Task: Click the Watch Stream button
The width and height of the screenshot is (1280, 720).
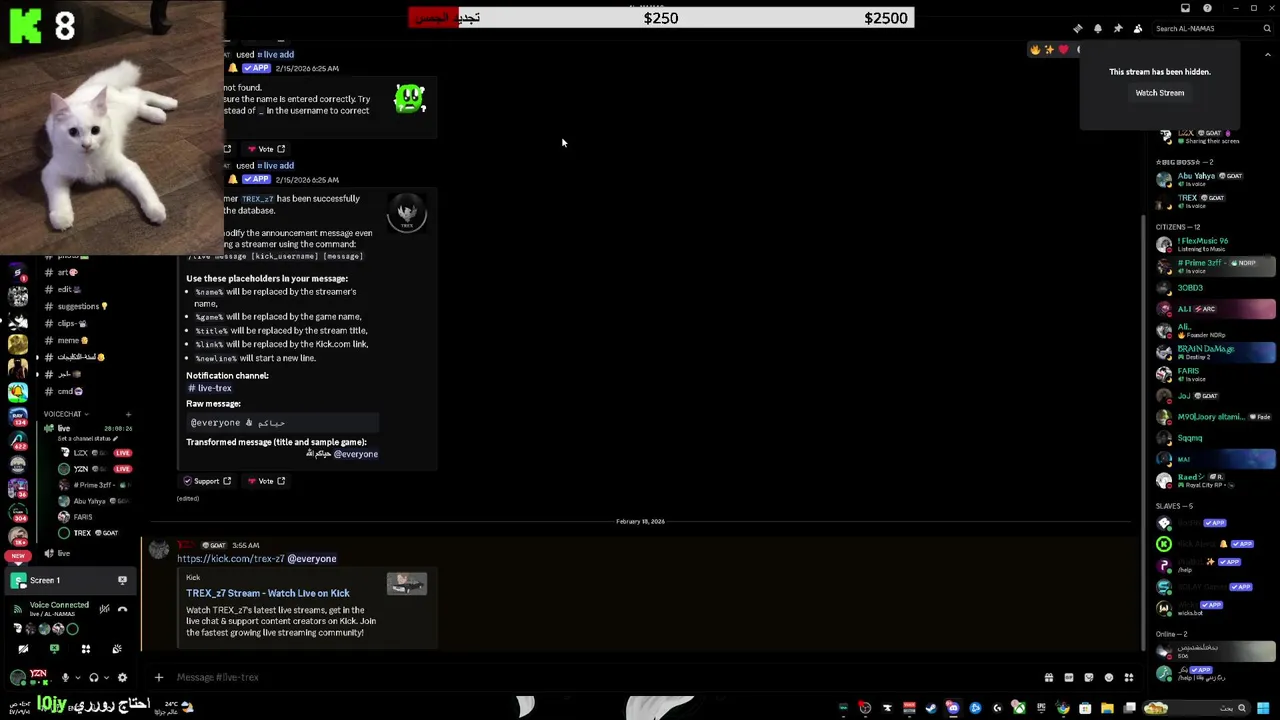Action: [1159, 93]
